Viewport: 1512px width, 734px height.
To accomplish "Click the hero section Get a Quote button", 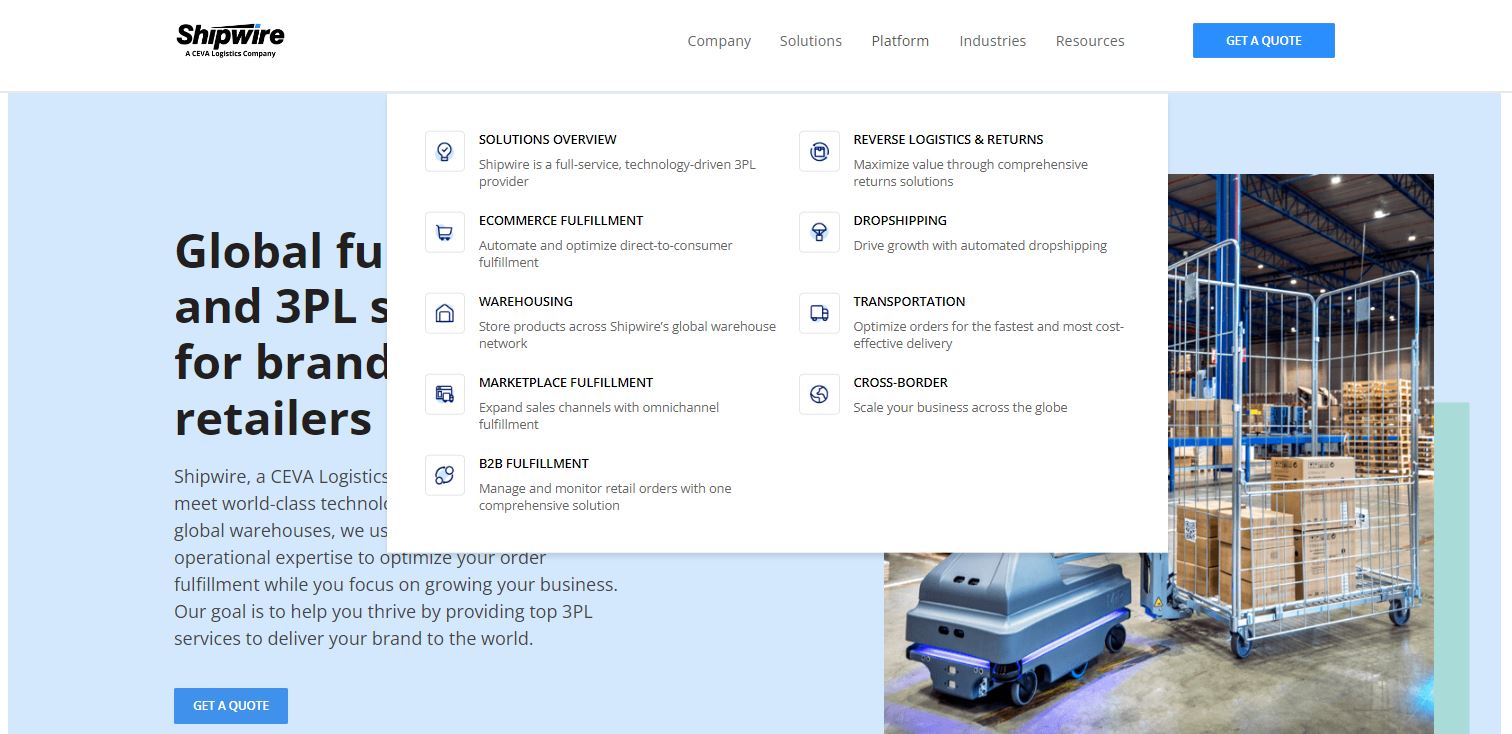I will coord(231,706).
